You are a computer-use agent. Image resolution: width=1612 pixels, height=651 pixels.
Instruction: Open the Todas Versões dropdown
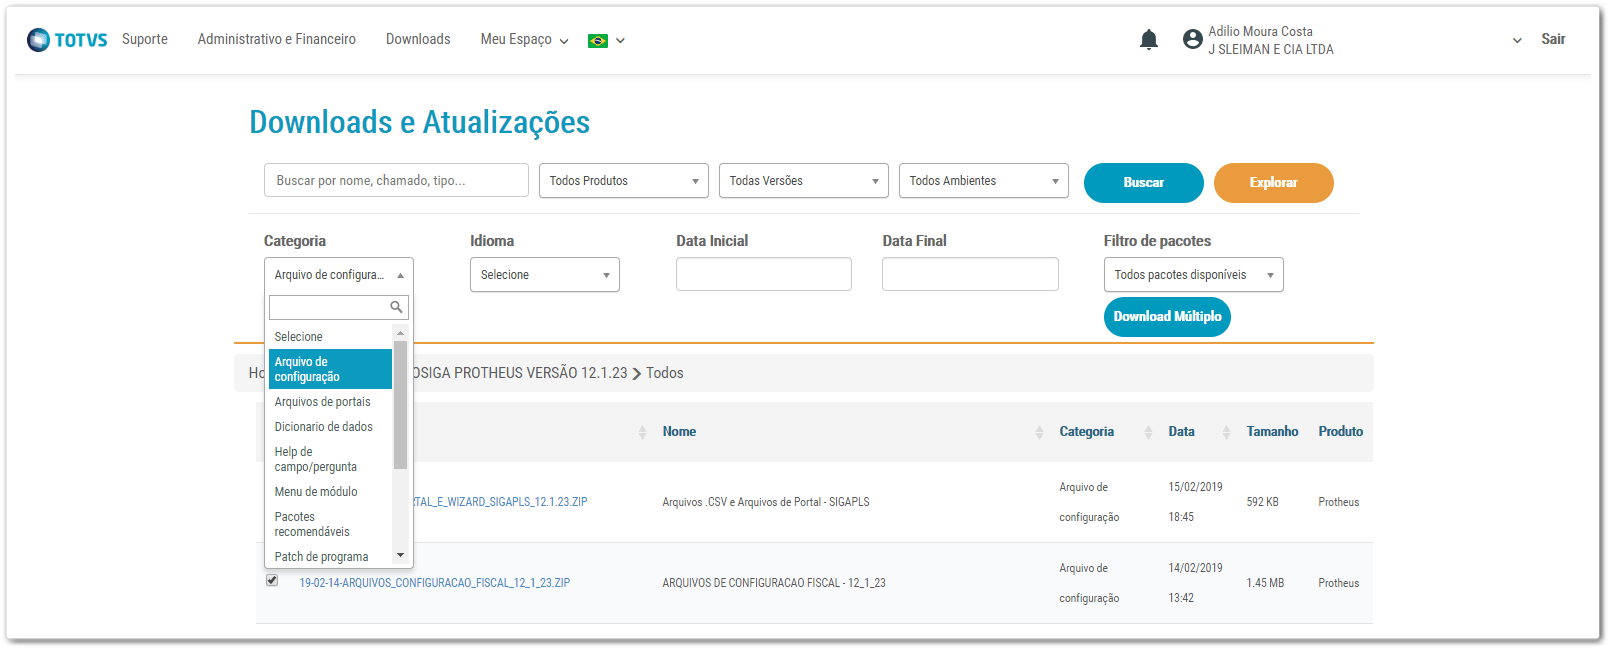(x=804, y=181)
